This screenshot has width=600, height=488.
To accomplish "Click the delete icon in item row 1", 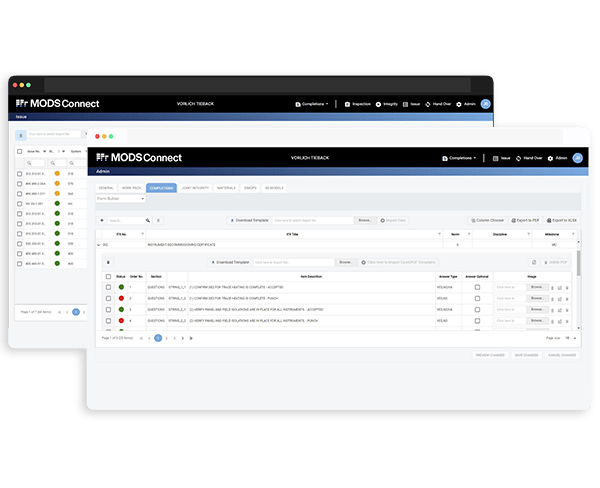I will (x=567, y=288).
